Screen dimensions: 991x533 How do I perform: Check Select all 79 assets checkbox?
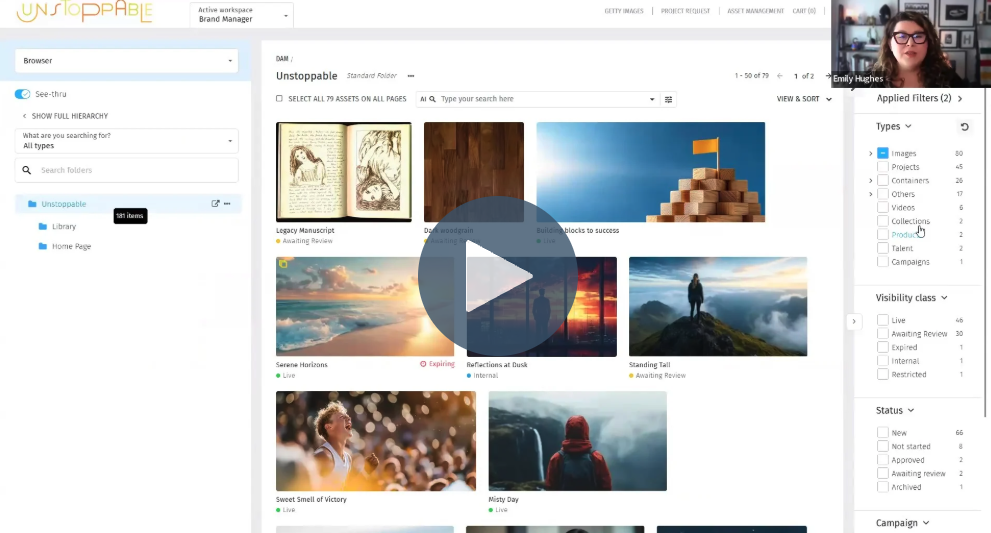[x=279, y=99]
